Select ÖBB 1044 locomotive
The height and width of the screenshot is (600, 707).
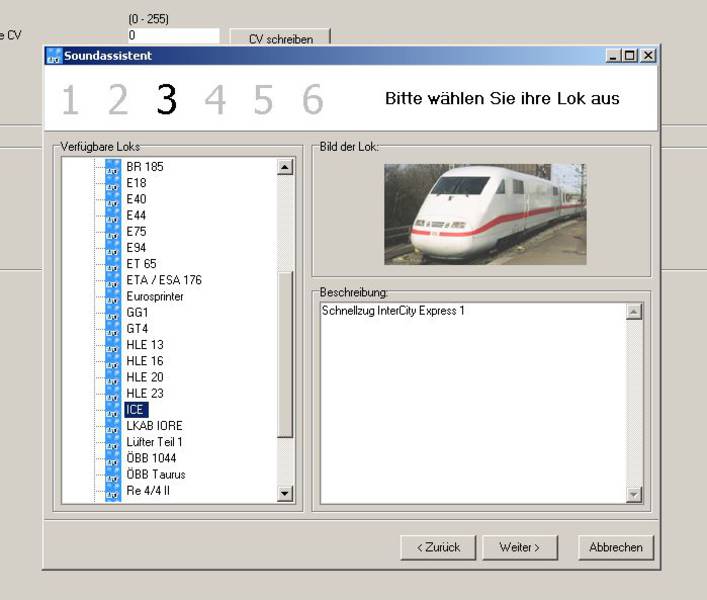(x=151, y=459)
